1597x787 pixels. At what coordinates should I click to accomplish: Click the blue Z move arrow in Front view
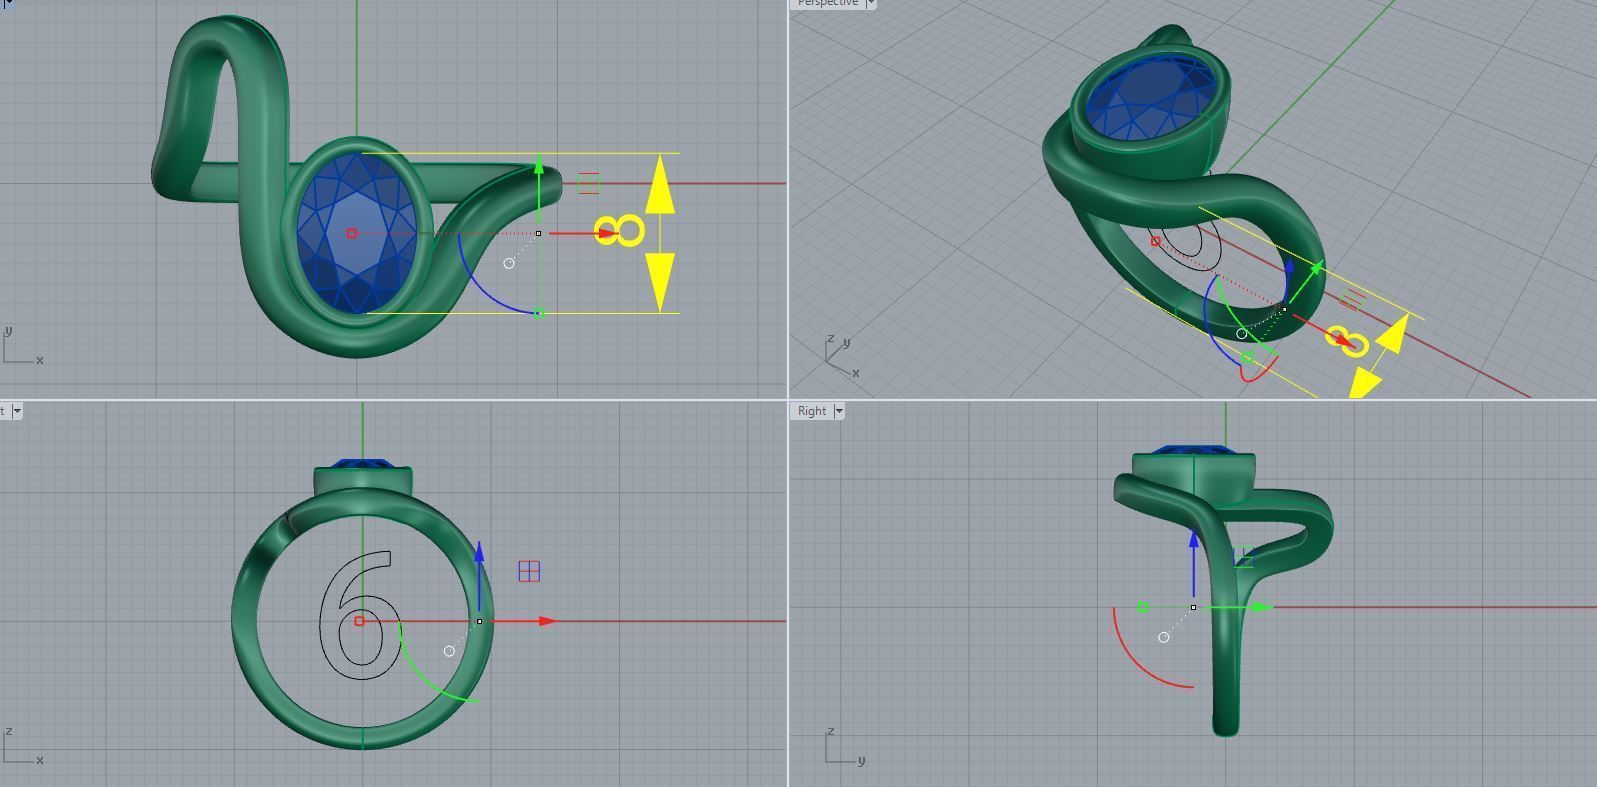480,575
